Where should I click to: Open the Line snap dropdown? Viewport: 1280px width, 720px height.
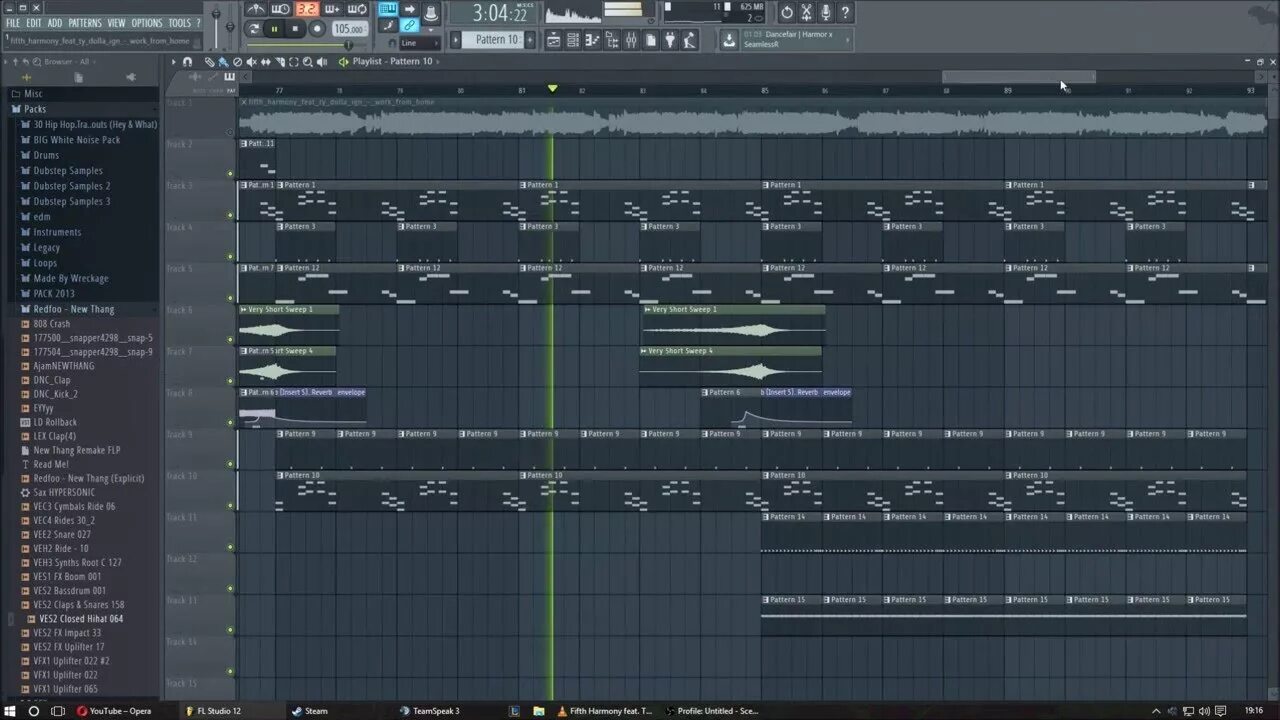pyautogui.click(x=420, y=43)
